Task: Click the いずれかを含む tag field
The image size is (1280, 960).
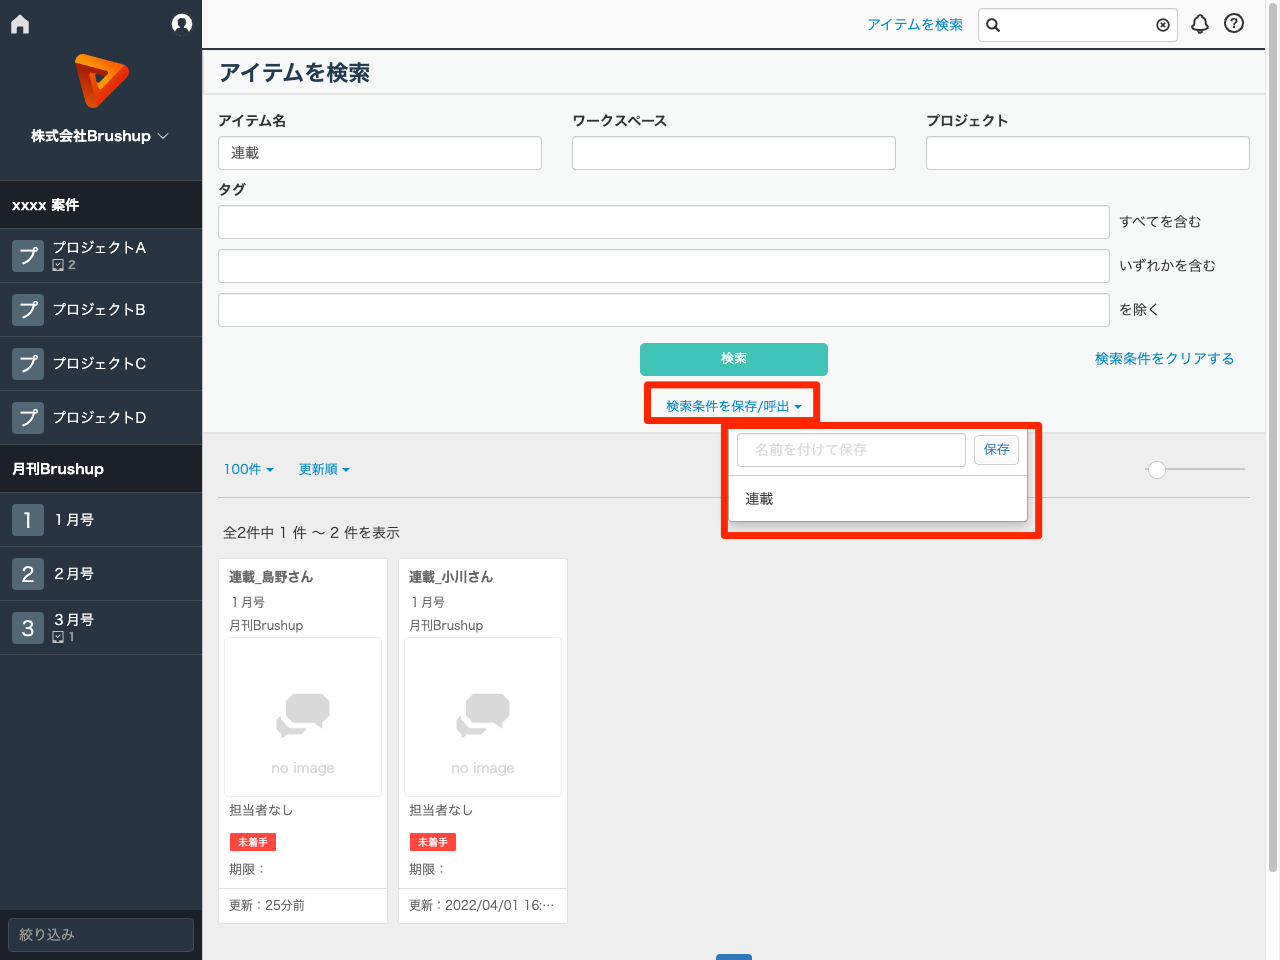Action: click(664, 266)
